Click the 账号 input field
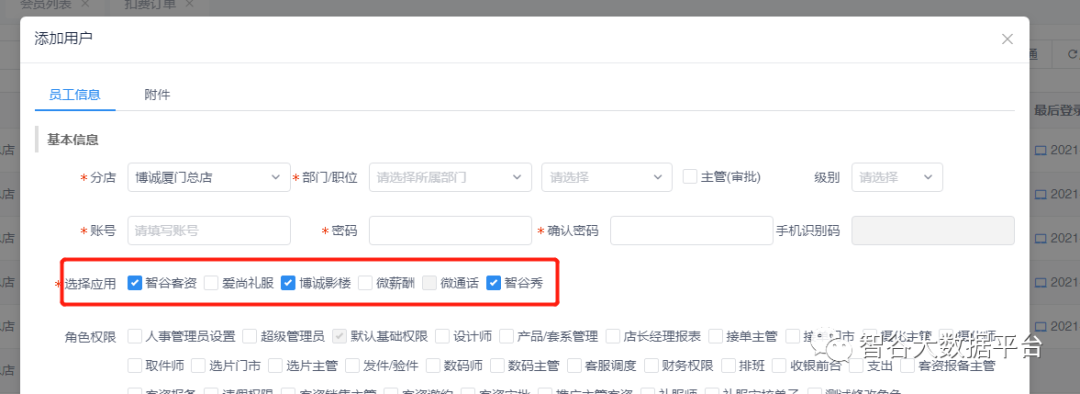 click(209, 230)
